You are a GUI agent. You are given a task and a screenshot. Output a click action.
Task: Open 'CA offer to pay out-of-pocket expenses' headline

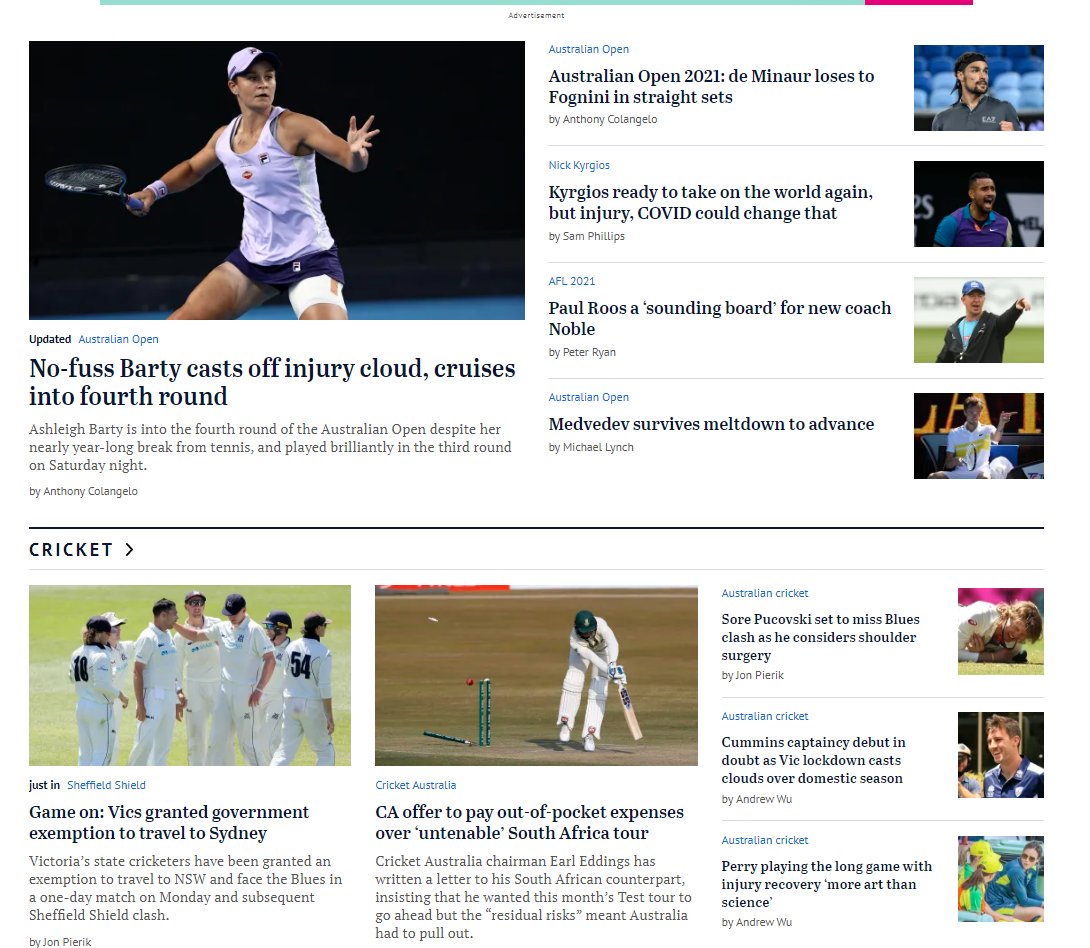point(530,823)
